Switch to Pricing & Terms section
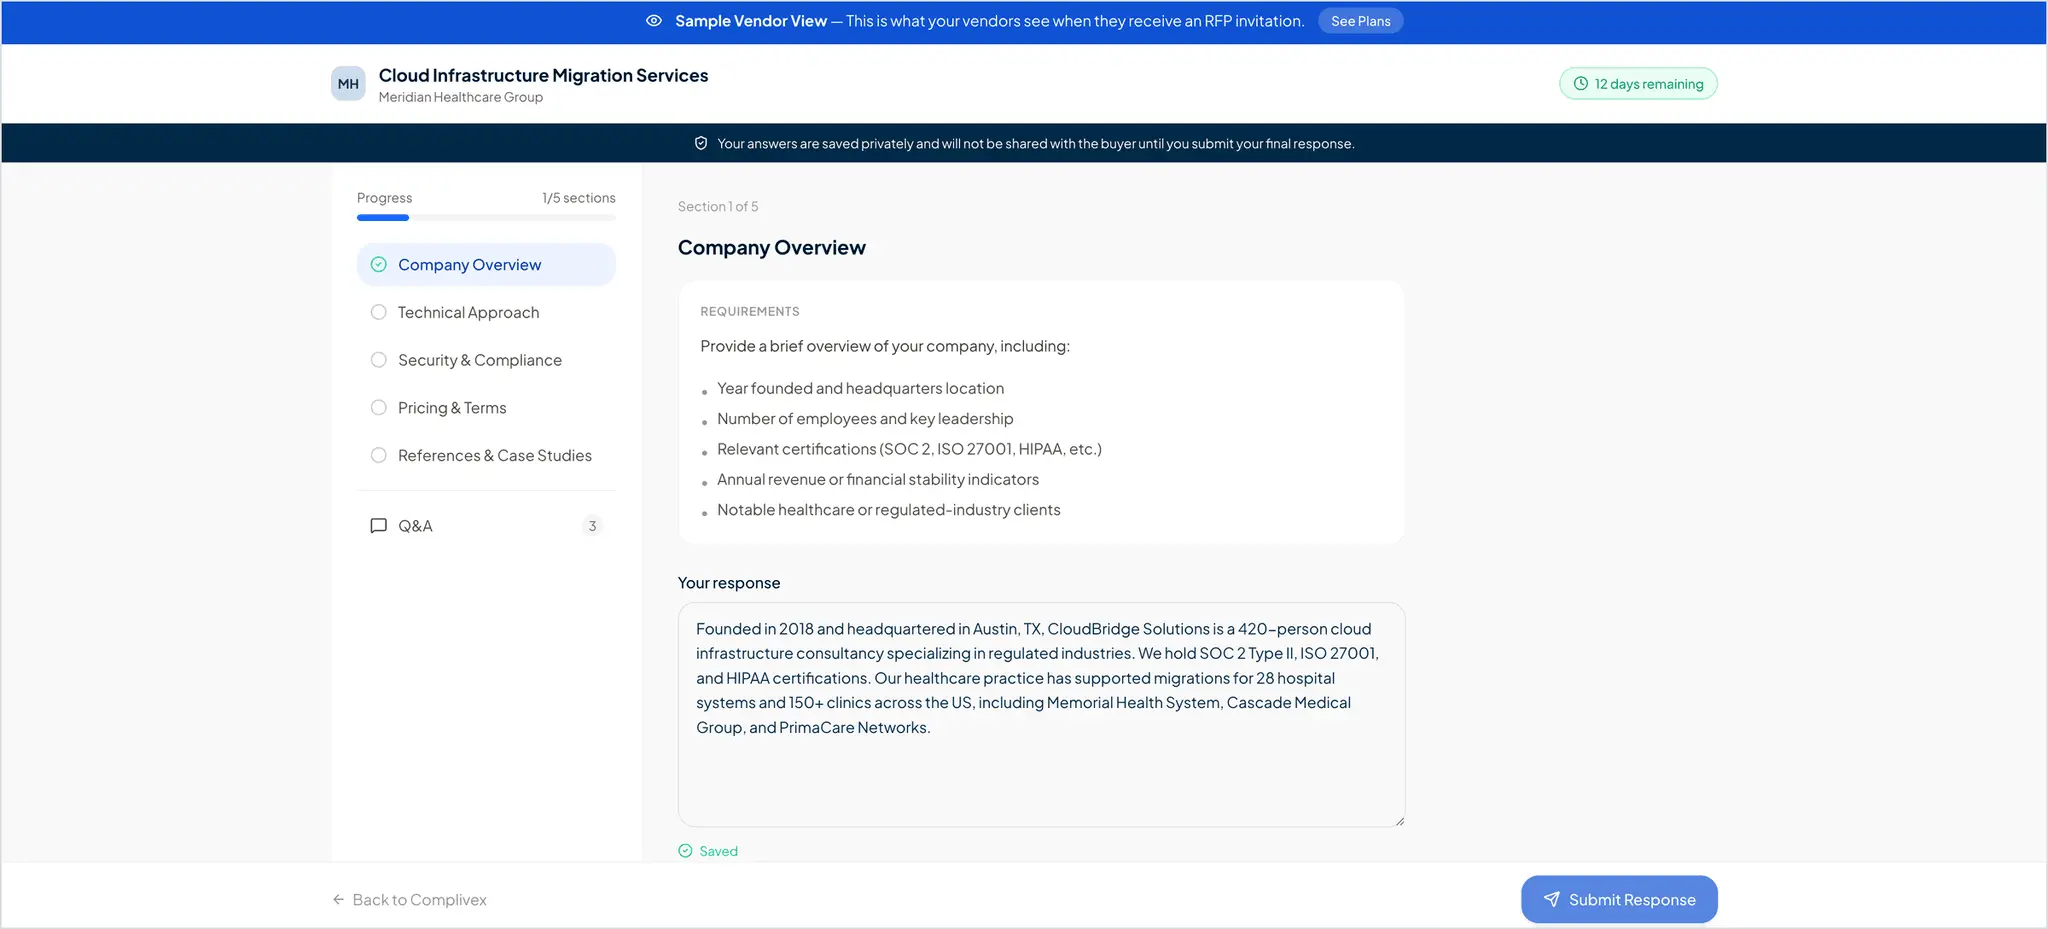Image resolution: width=2048 pixels, height=929 pixels. pos(486,408)
